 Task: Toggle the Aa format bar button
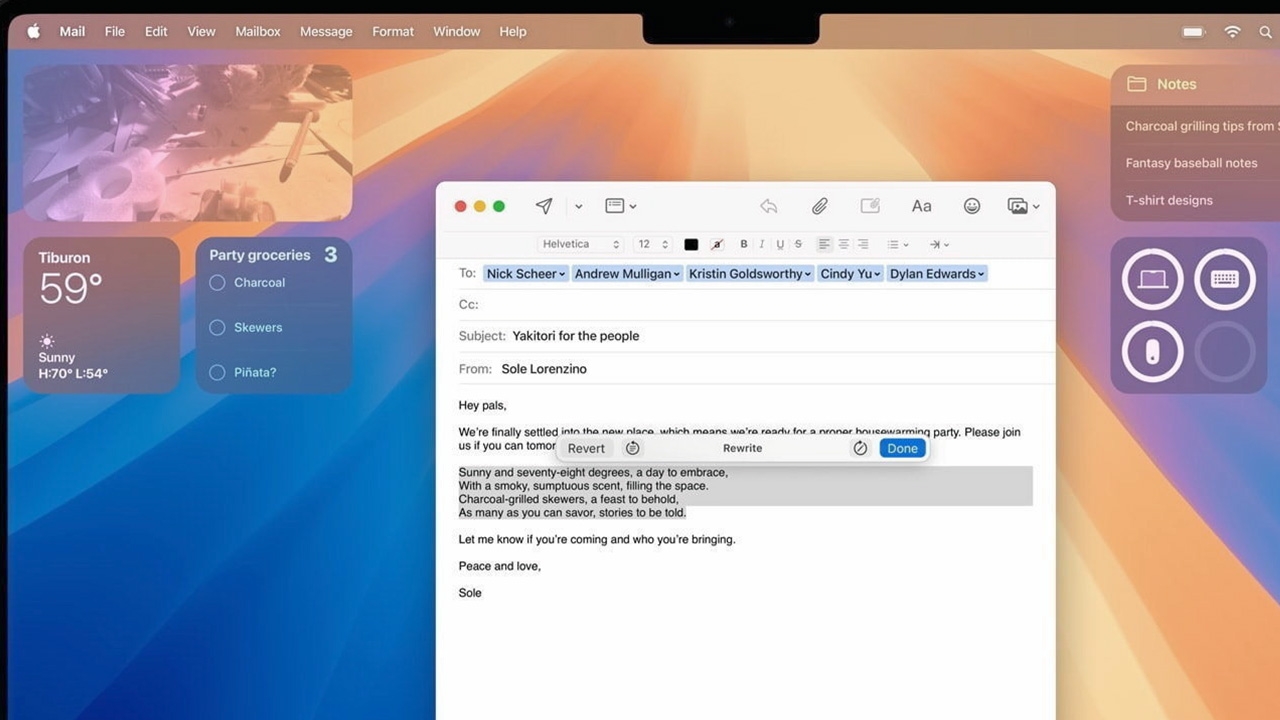[x=921, y=206]
